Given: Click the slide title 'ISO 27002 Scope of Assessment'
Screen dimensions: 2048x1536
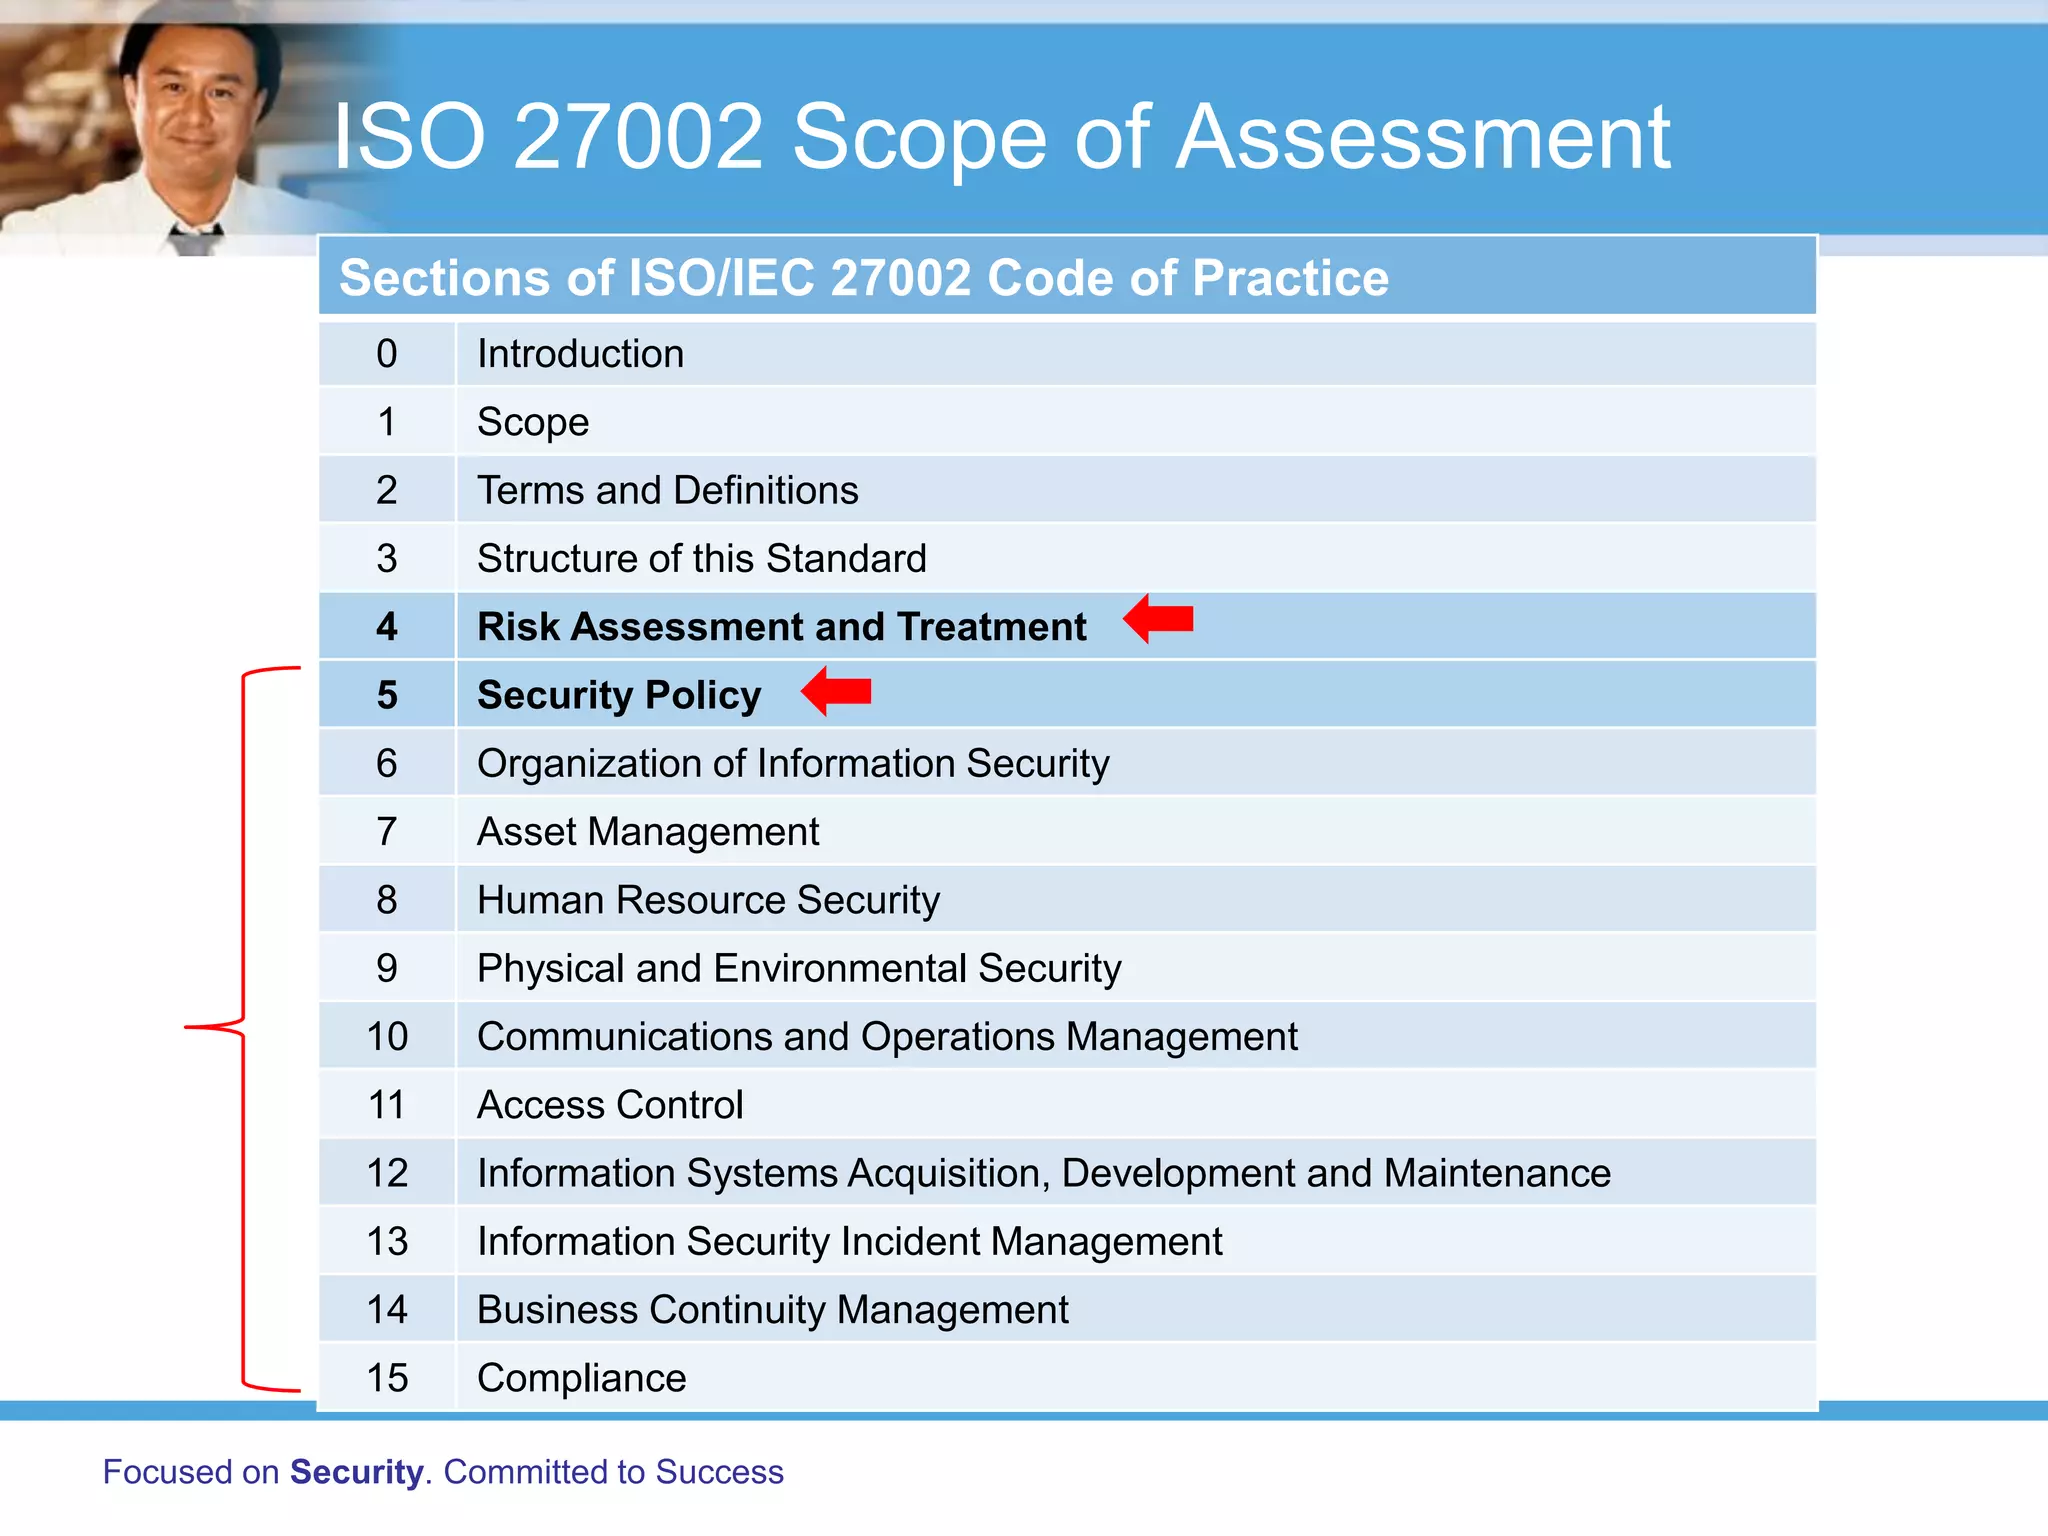Looking at the screenshot, I should tap(1001, 137).
